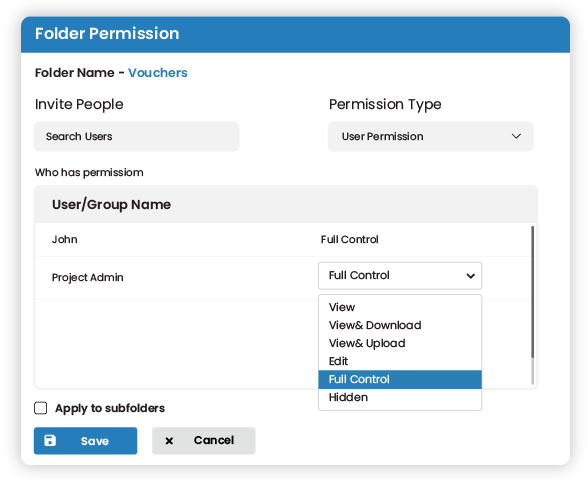Viewport: 588px width, 484px height.
Task: Click the Full Control dropdown arrow icon
Action: click(x=471, y=276)
